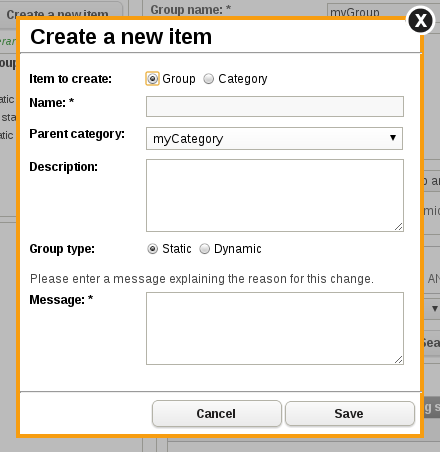The width and height of the screenshot is (440, 452).
Task: Select the Group radio button
Action: tap(152, 79)
